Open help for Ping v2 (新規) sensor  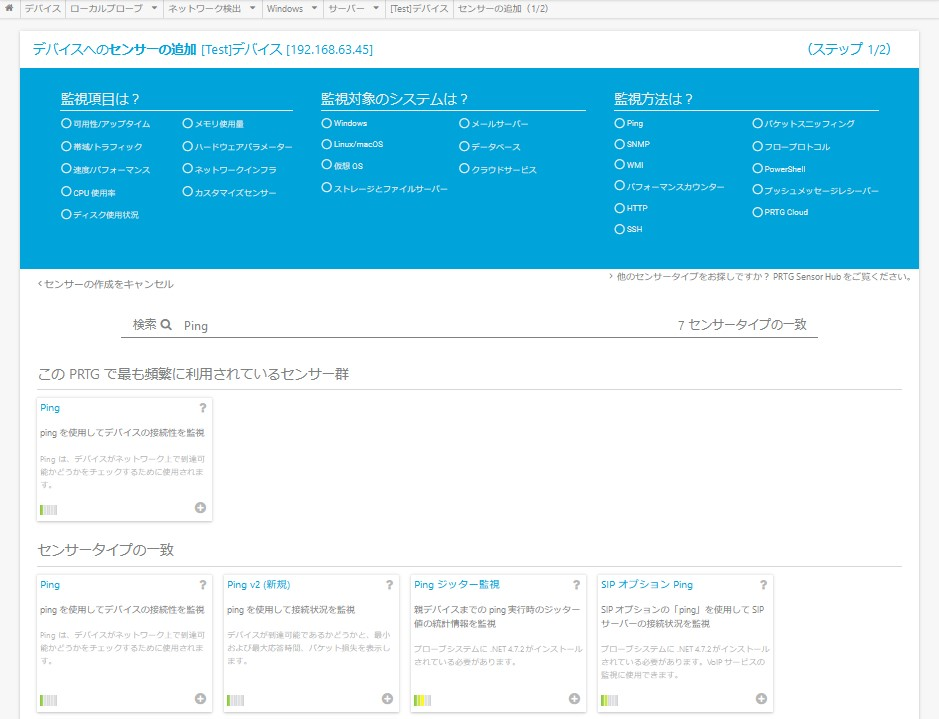(389, 585)
